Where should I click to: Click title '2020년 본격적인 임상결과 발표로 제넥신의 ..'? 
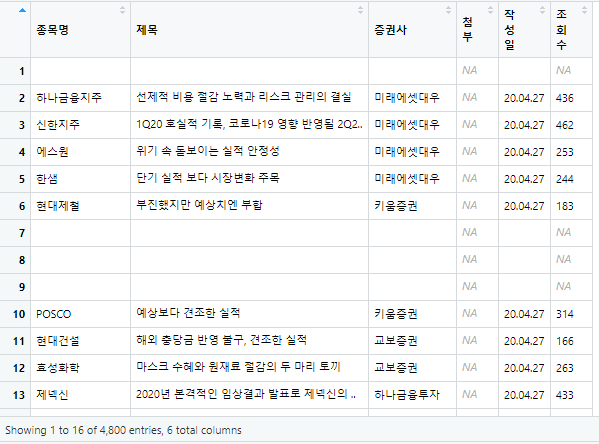[x=246, y=394]
